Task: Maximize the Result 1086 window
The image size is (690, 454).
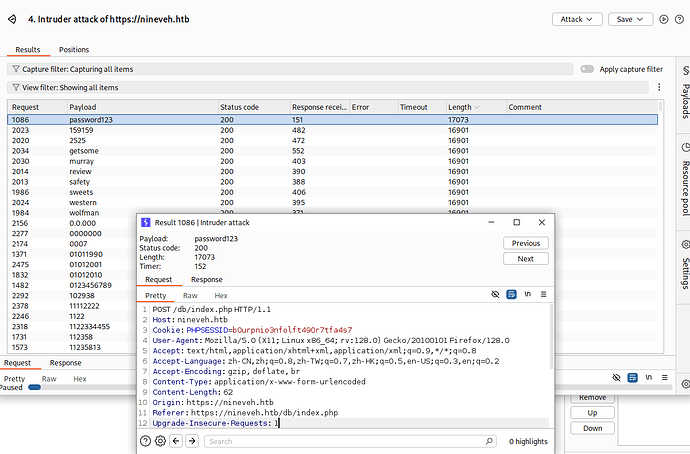Action: 517,223
